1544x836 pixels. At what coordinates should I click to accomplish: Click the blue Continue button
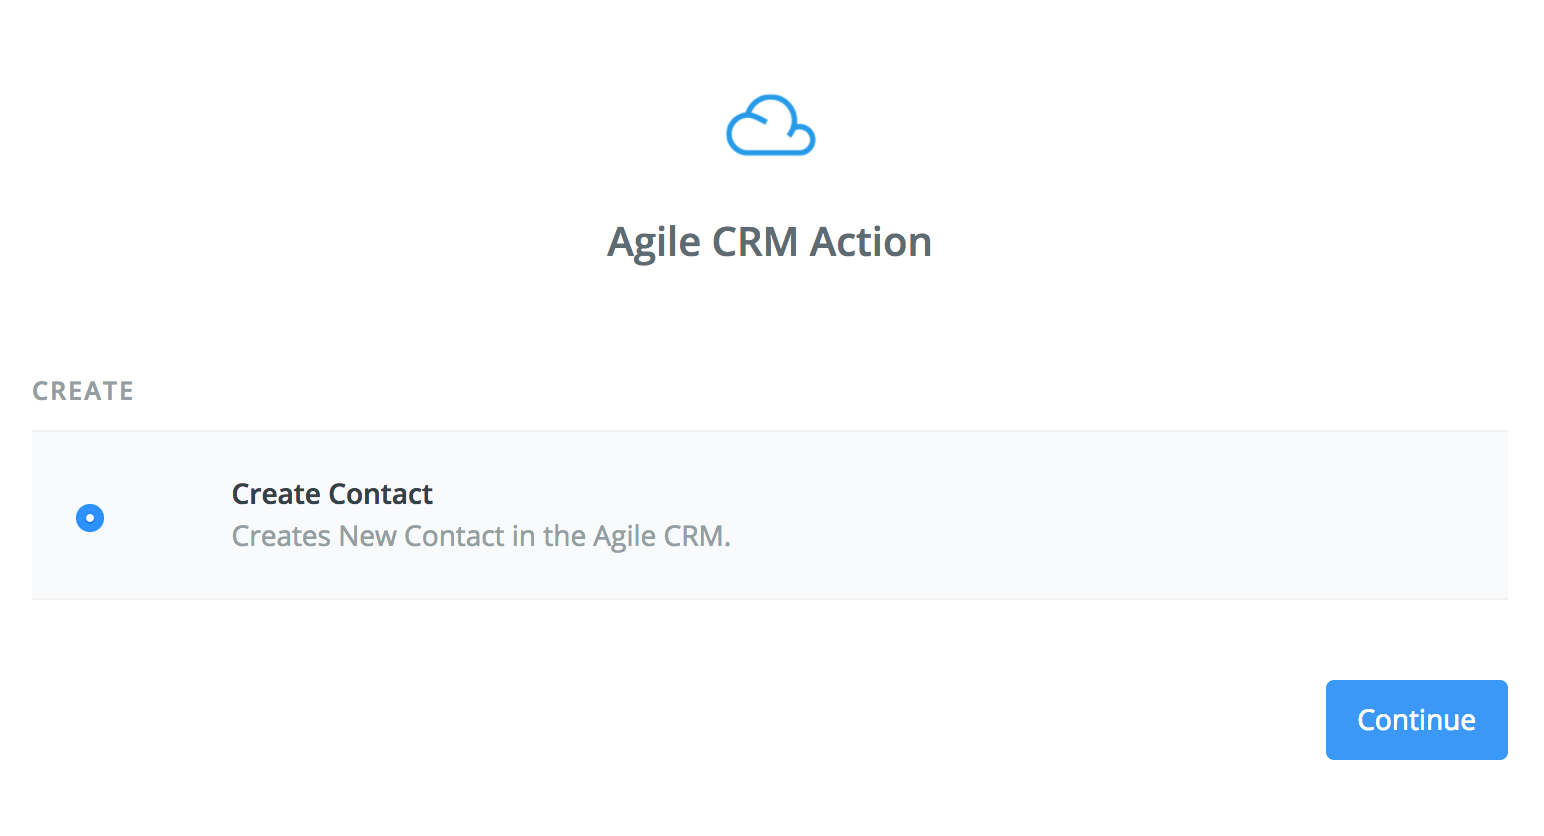point(1416,720)
